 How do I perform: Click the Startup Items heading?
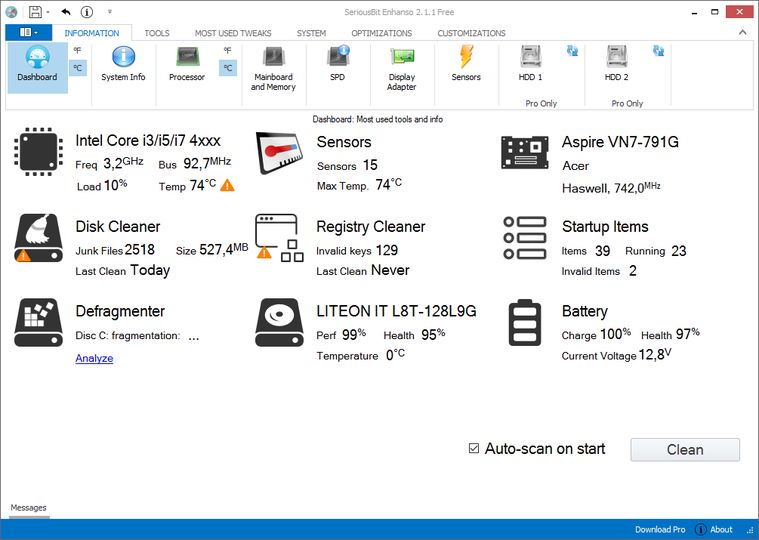pyautogui.click(x=605, y=226)
